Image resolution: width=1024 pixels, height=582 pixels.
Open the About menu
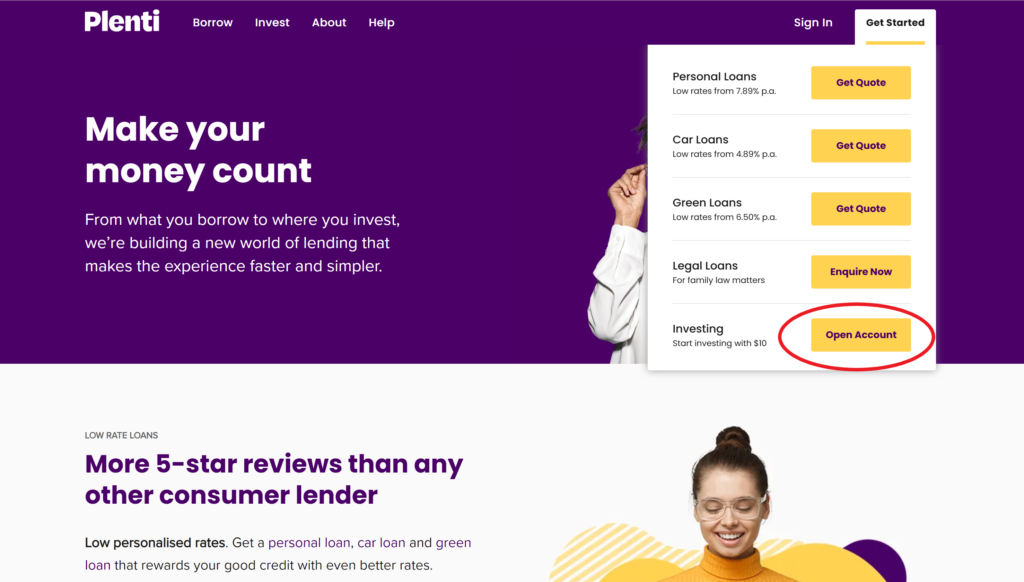coord(328,22)
